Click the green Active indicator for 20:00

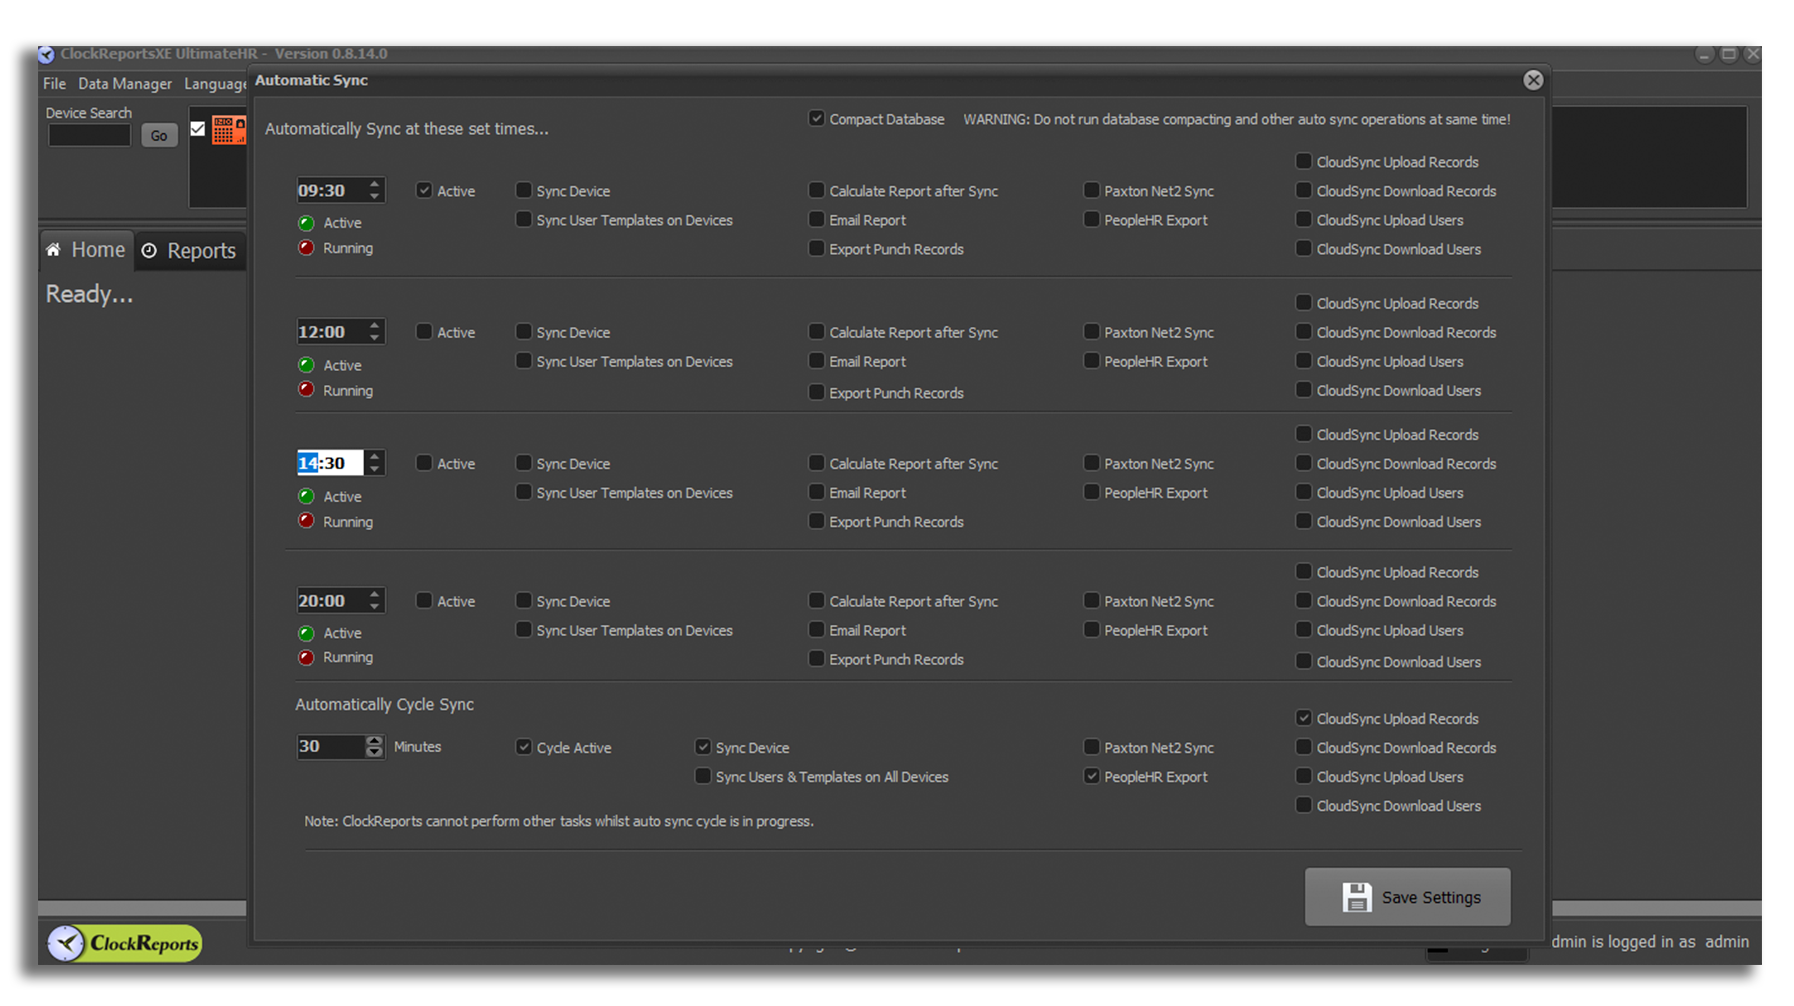click(306, 633)
